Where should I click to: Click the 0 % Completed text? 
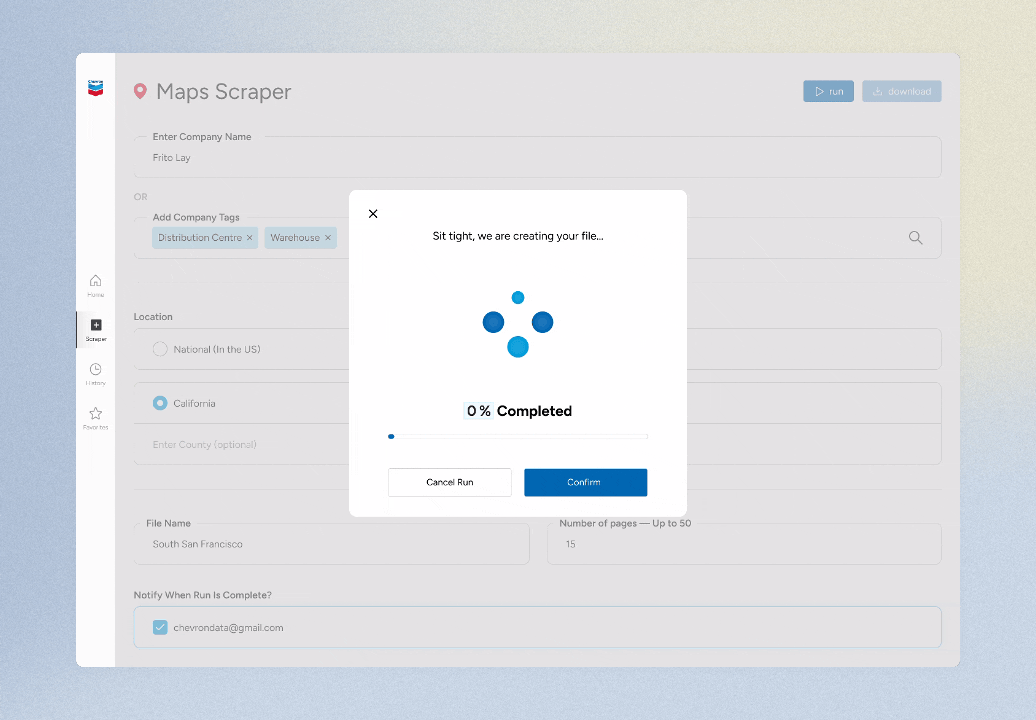pyautogui.click(x=518, y=411)
